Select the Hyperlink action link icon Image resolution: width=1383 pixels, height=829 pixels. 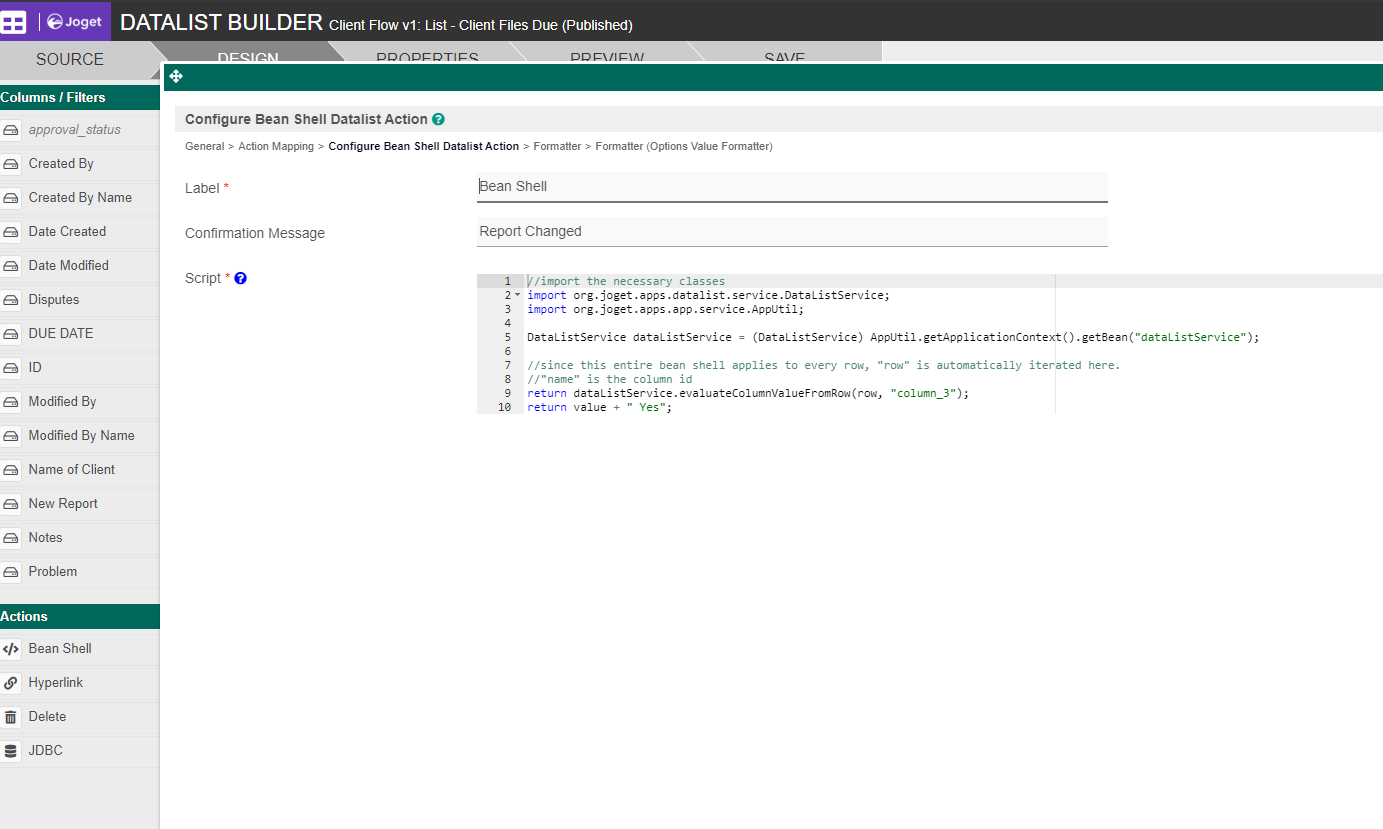11,683
